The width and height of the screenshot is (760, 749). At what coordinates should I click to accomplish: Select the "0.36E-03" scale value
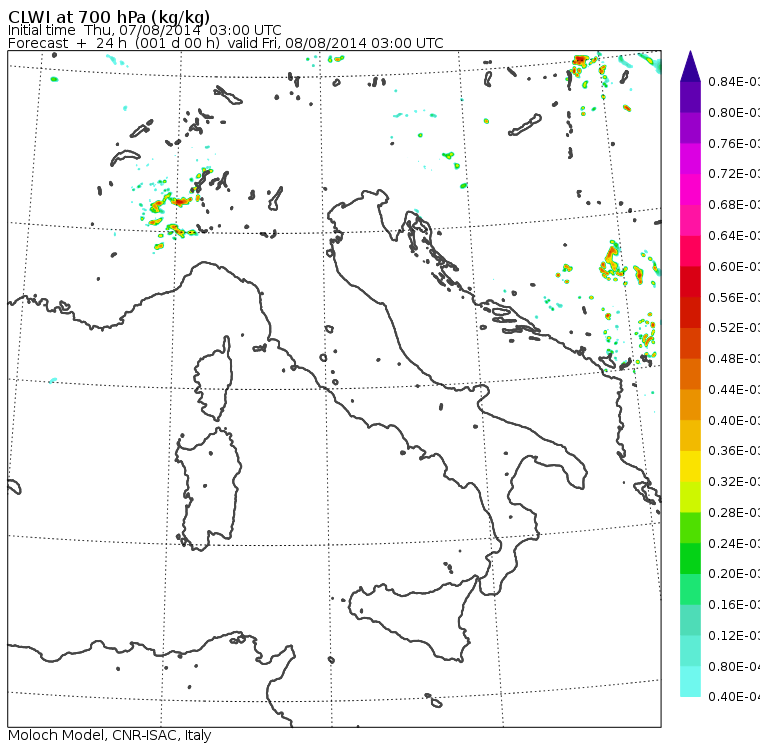[734, 451]
